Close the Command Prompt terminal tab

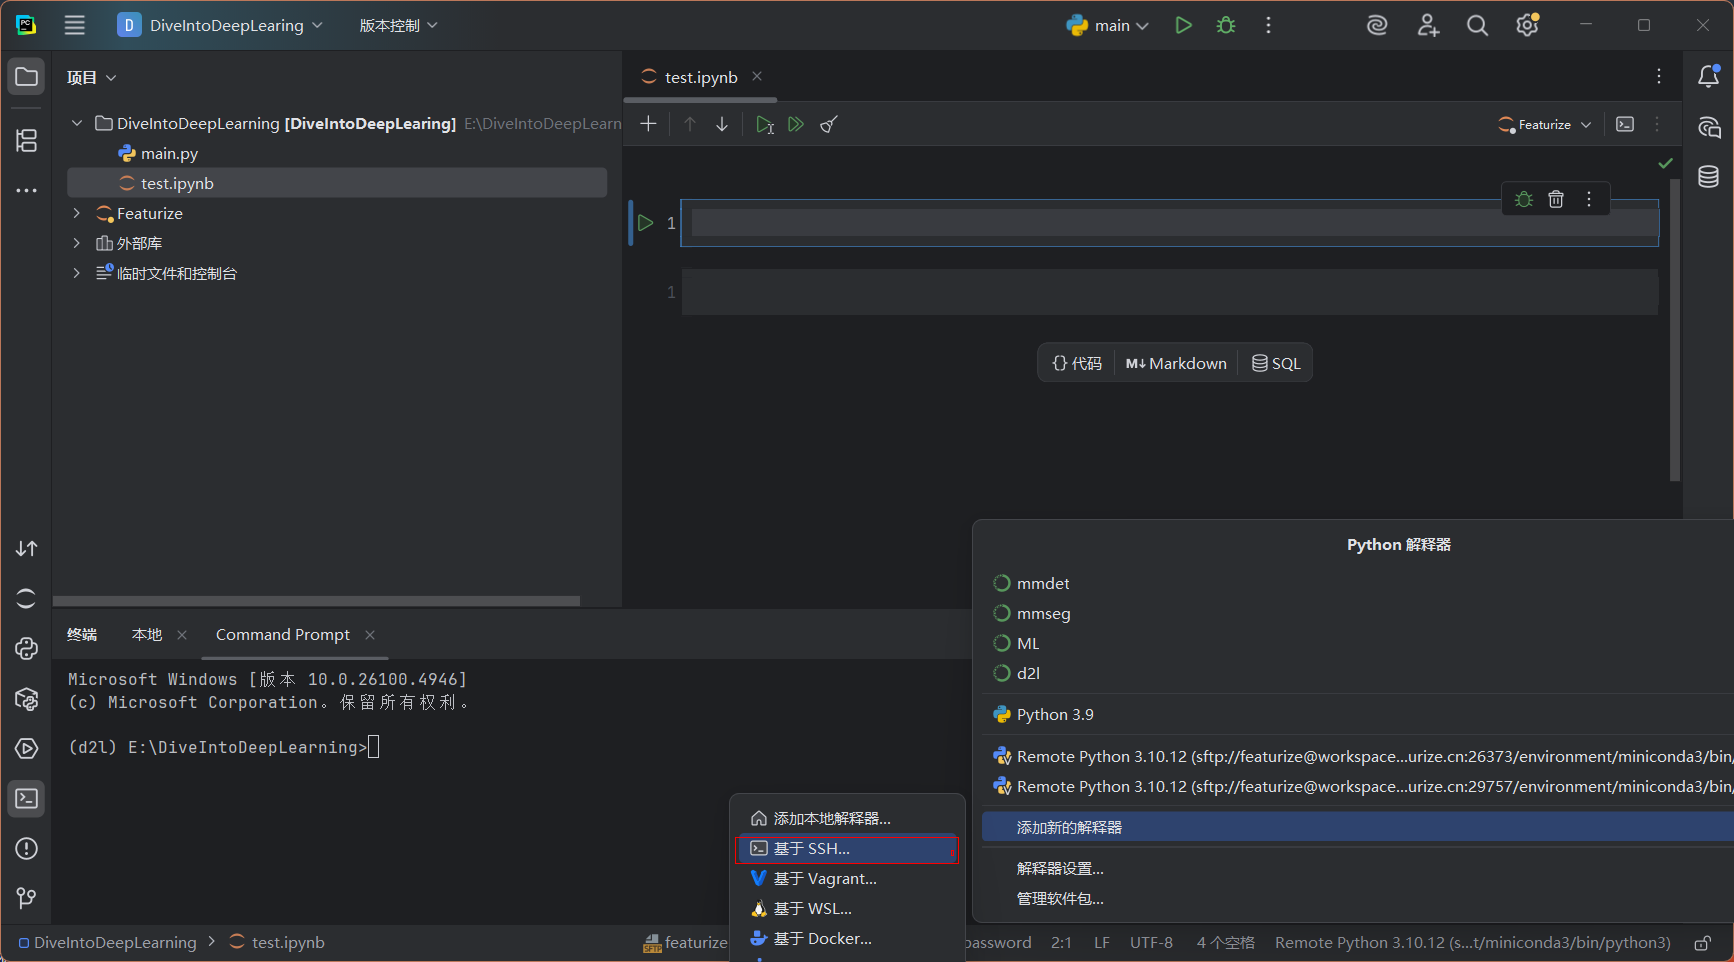[x=370, y=635]
